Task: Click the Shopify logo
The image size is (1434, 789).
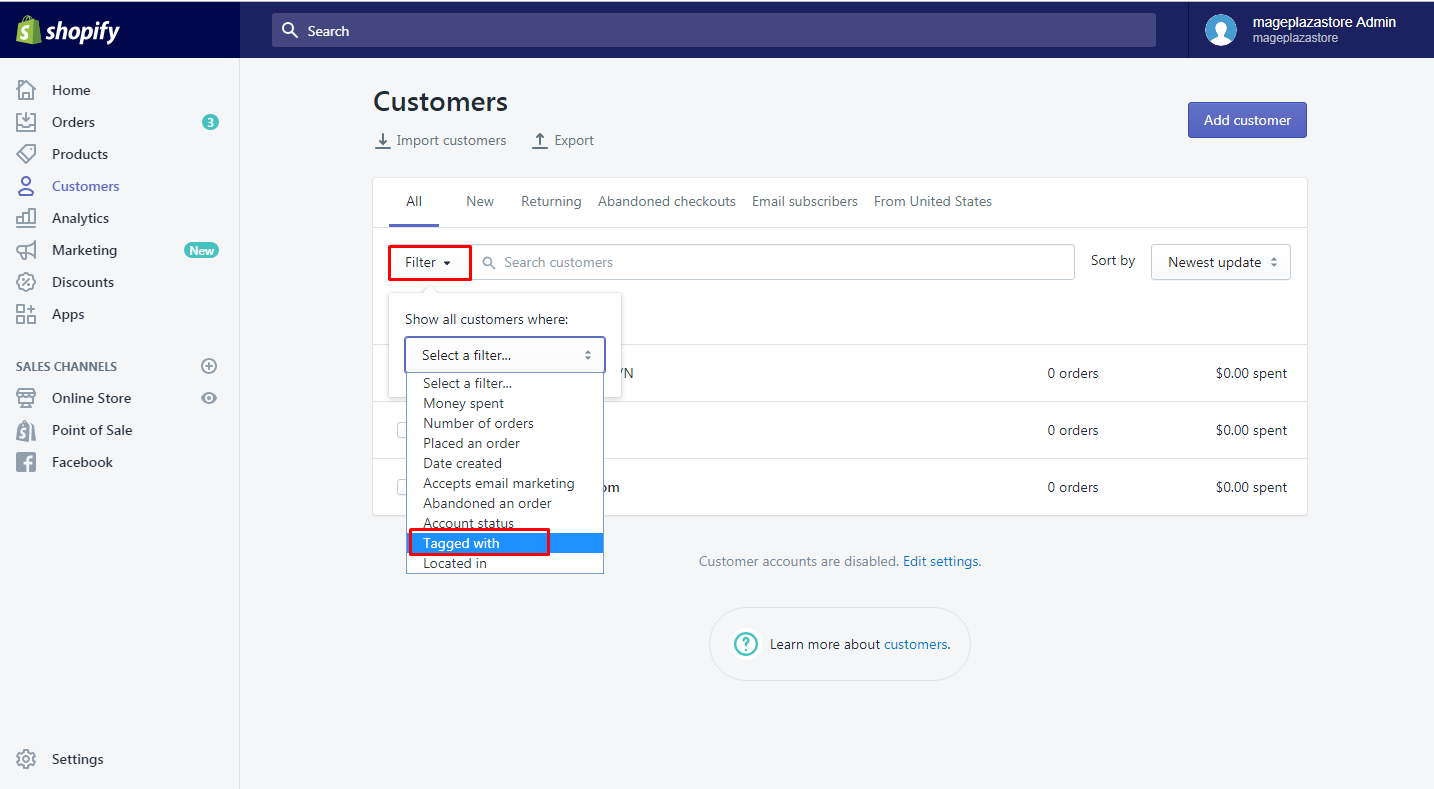Action: (x=67, y=30)
